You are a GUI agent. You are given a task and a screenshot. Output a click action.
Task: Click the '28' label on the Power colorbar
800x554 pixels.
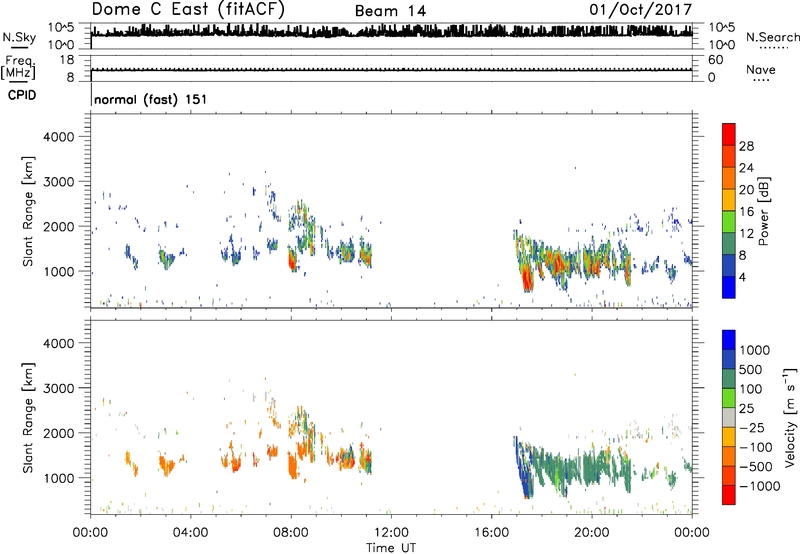pos(746,146)
